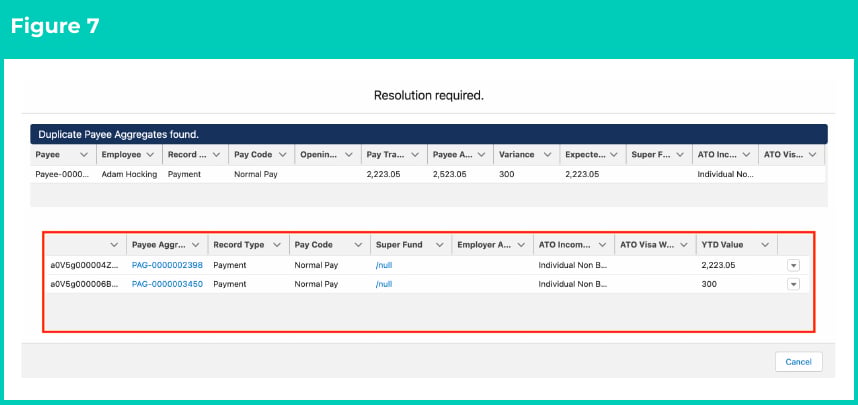Open the Openin... column chevron

pyautogui.click(x=349, y=155)
